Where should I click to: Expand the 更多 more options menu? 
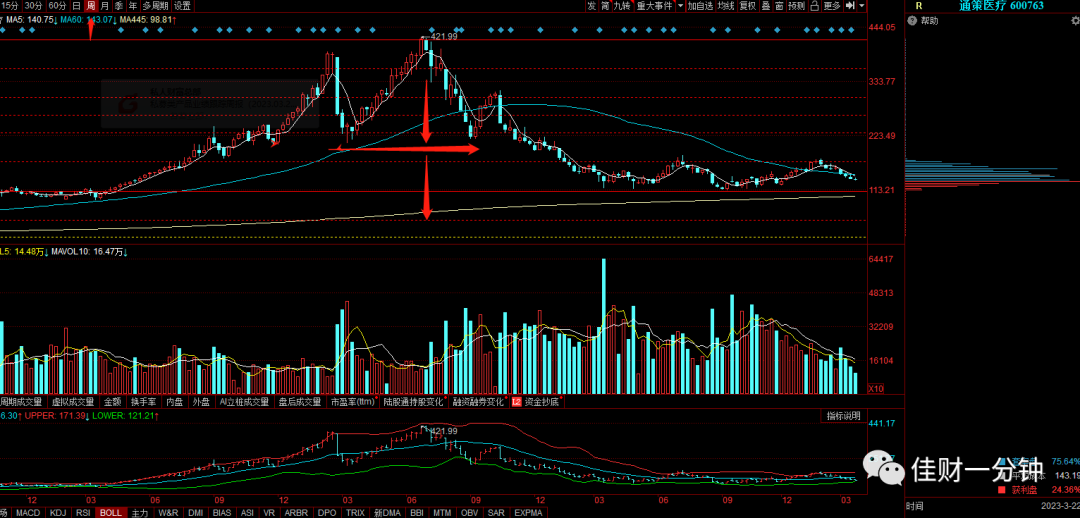click(832, 6)
